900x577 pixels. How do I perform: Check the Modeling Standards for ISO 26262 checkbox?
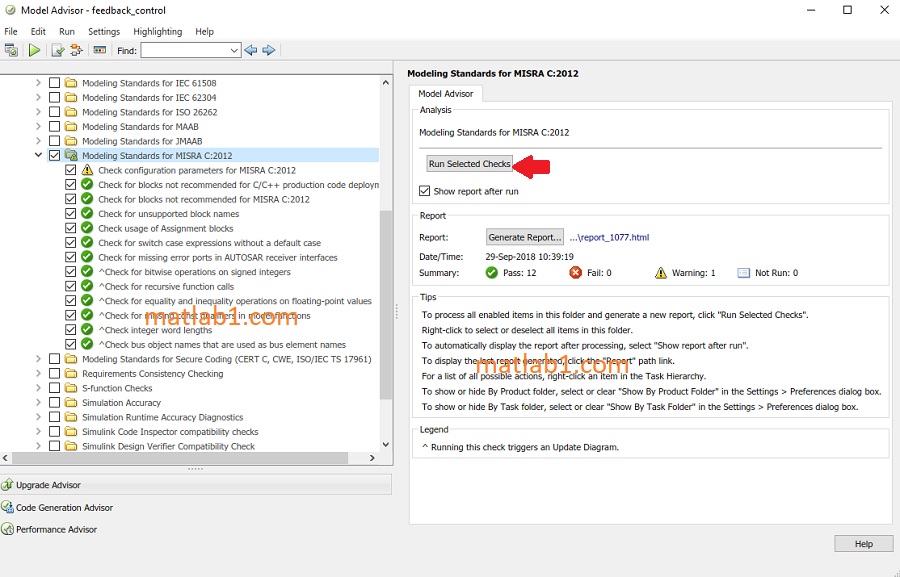click(x=55, y=112)
